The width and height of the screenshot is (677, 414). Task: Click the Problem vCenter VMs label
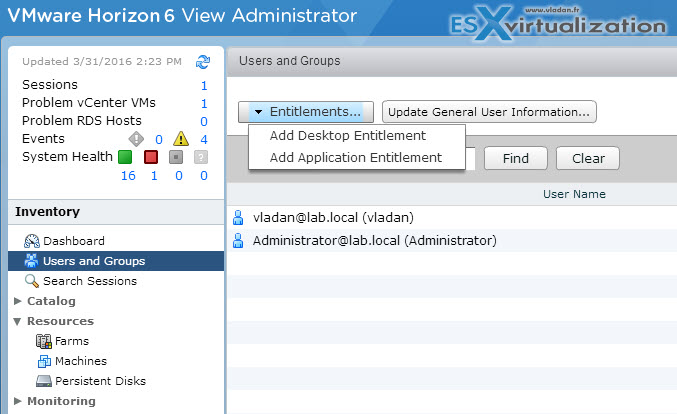tap(89, 103)
